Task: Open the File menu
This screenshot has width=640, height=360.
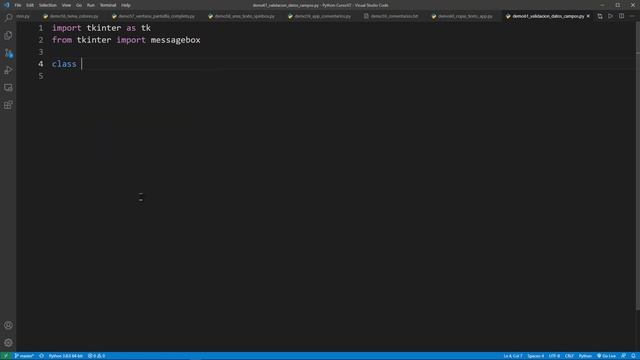Action: 18,5
